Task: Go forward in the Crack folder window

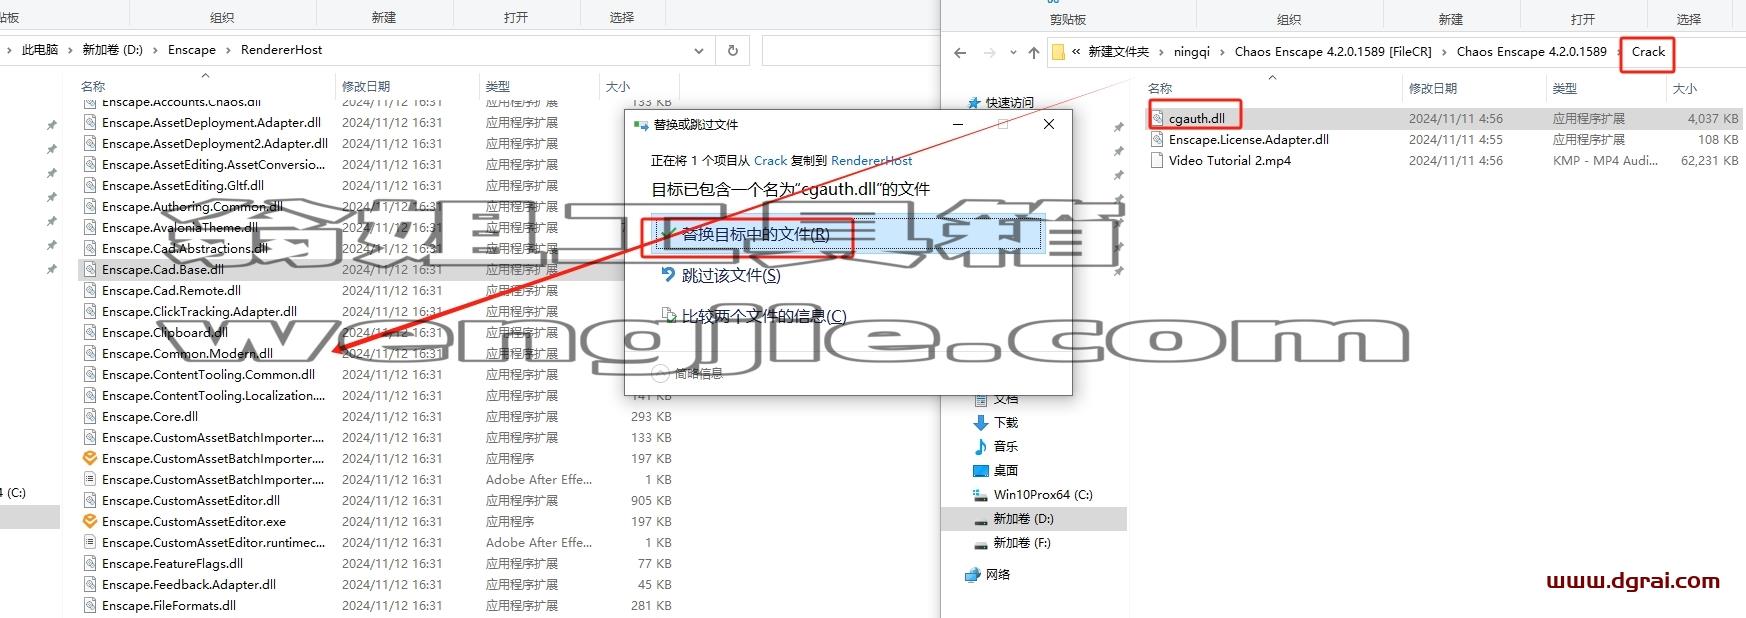Action: [x=989, y=52]
